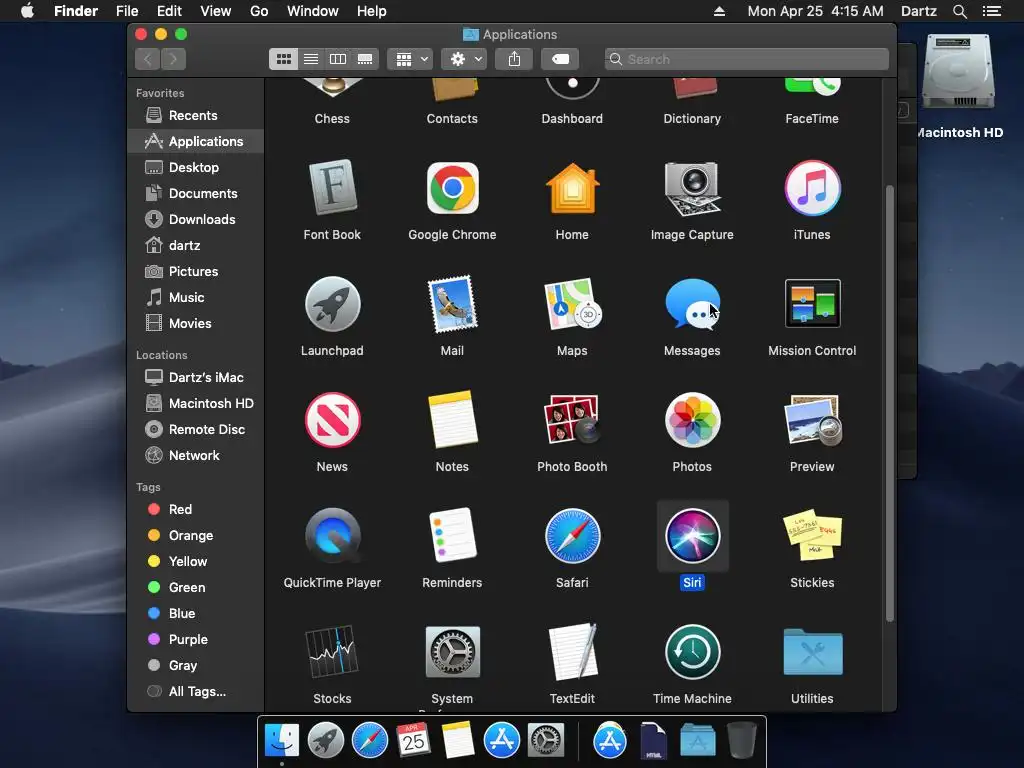Select the Notes app icon in Applications
The width and height of the screenshot is (1024, 768).
452,420
